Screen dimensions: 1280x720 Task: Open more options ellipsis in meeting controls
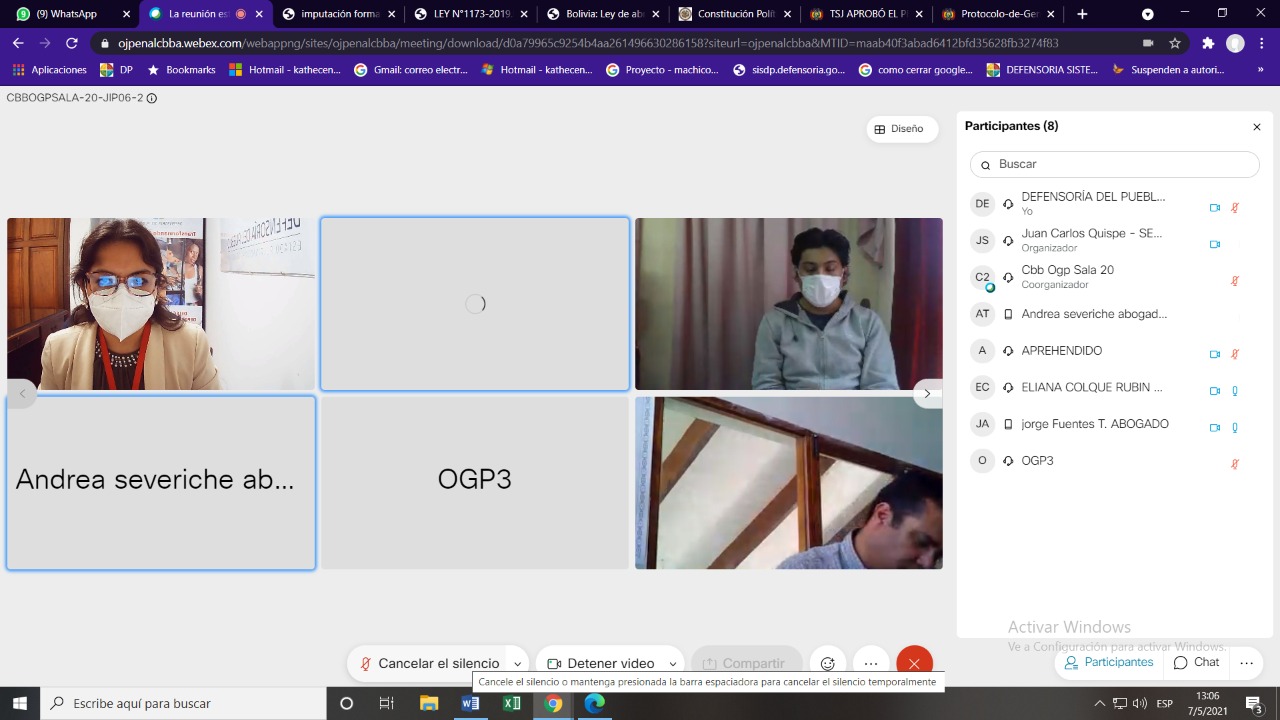point(871,663)
